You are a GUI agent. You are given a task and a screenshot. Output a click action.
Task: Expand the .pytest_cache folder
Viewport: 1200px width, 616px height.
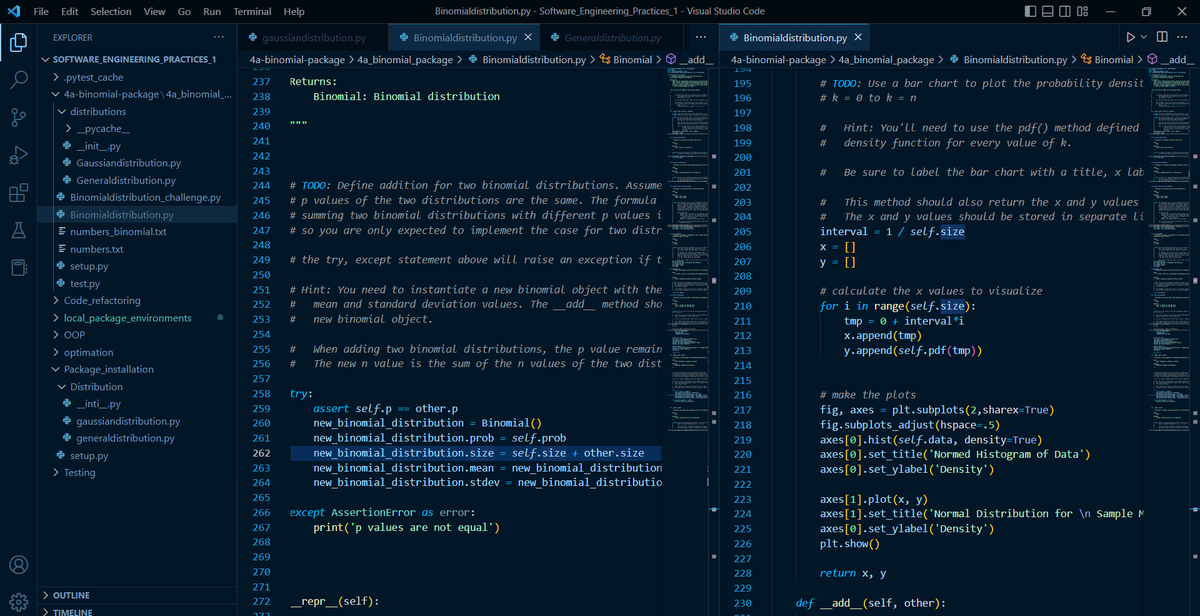(x=138, y=77)
